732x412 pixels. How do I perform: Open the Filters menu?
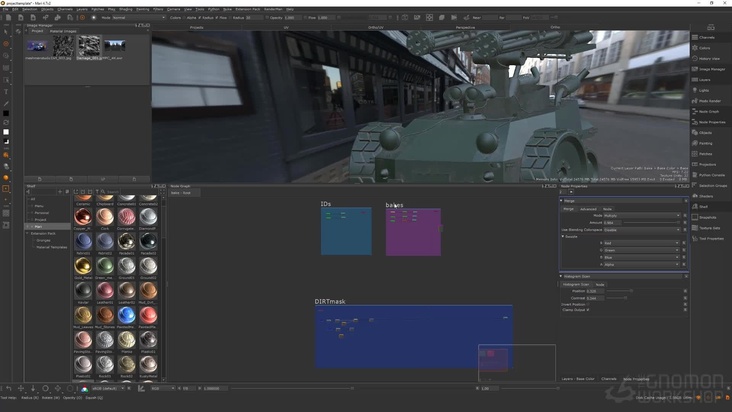157,8
